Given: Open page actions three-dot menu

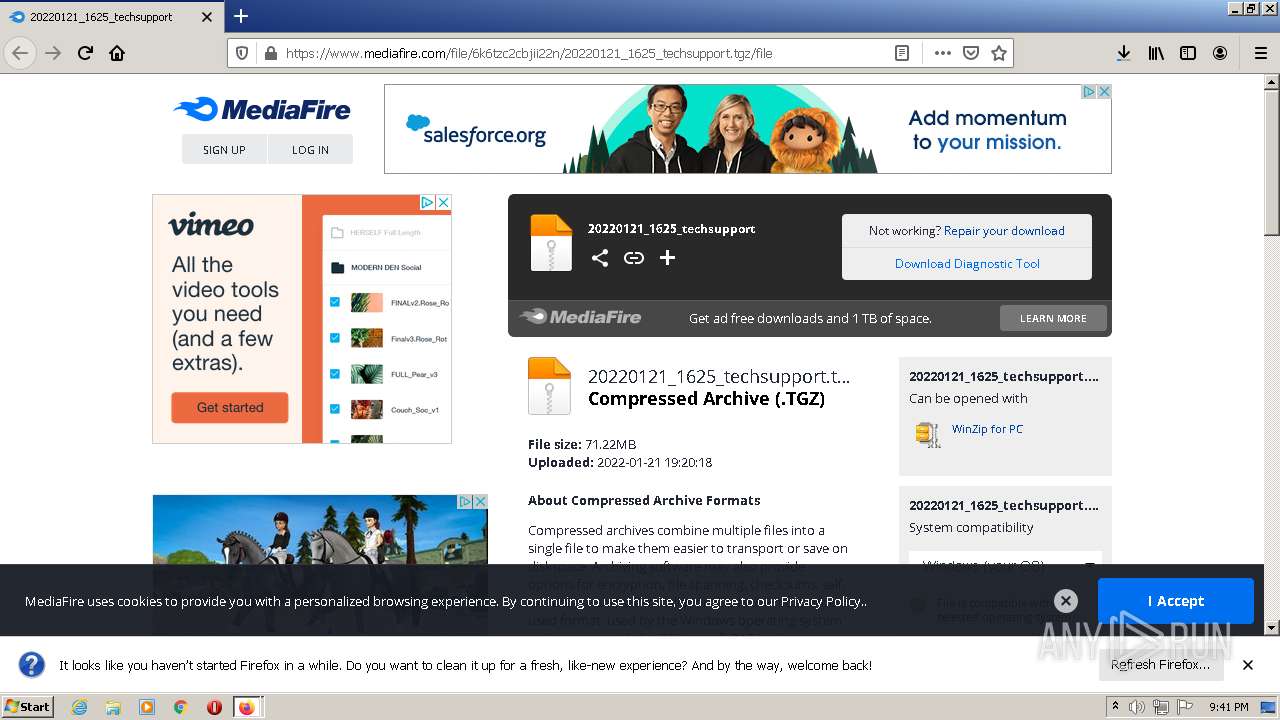Looking at the screenshot, I should [942, 53].
